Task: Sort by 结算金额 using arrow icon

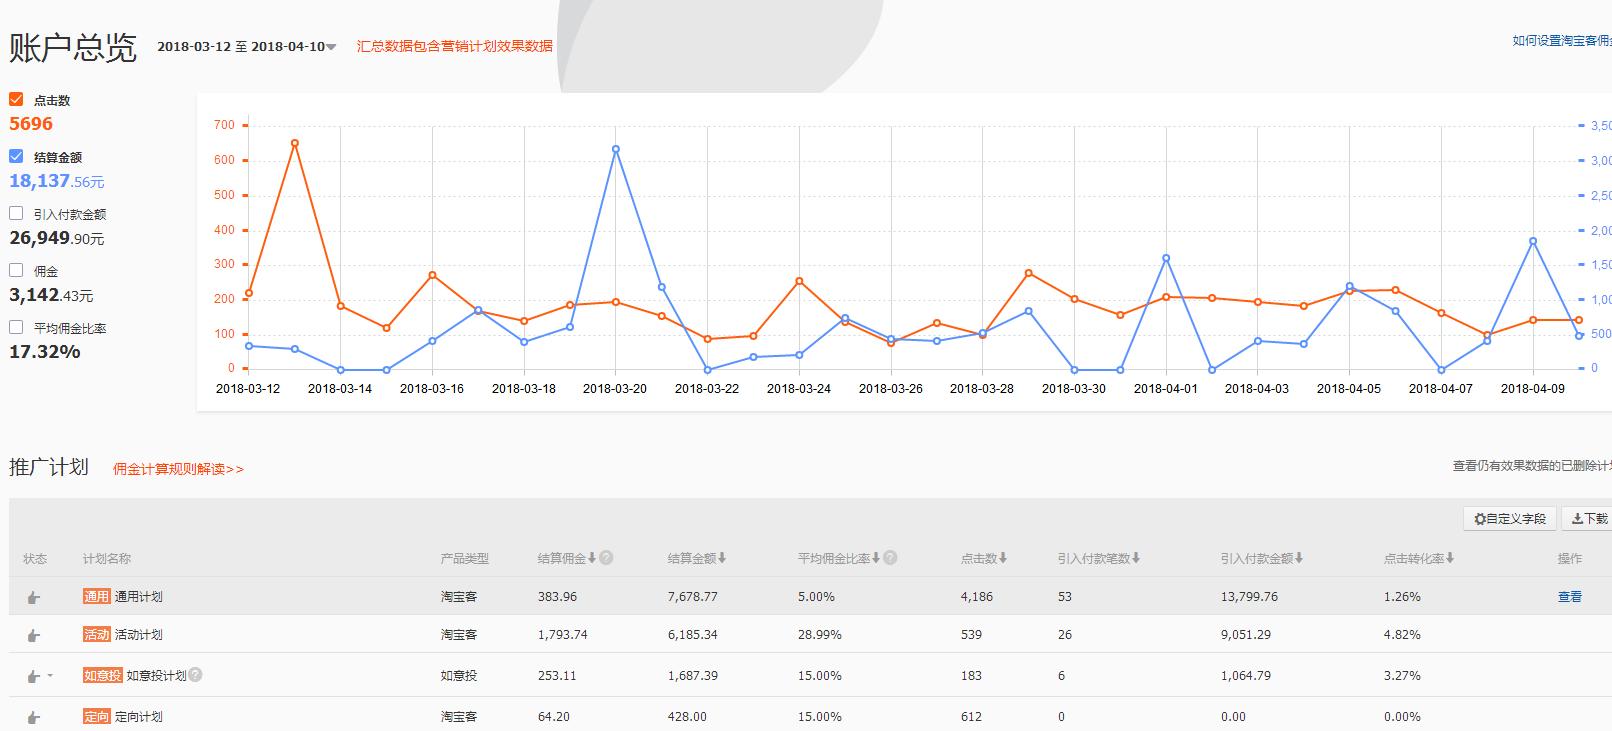Action: tap(722, 558)
